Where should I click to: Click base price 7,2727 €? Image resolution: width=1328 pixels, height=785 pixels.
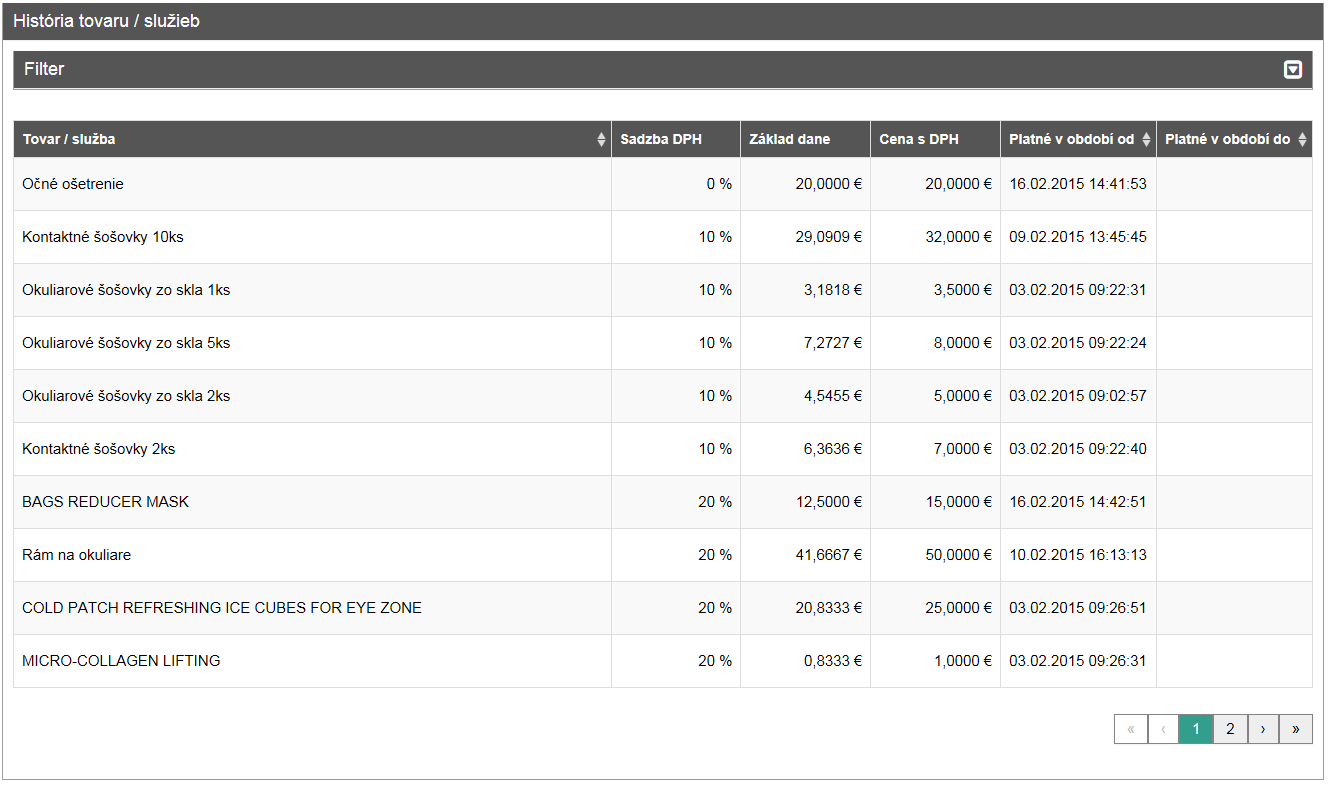832,343
